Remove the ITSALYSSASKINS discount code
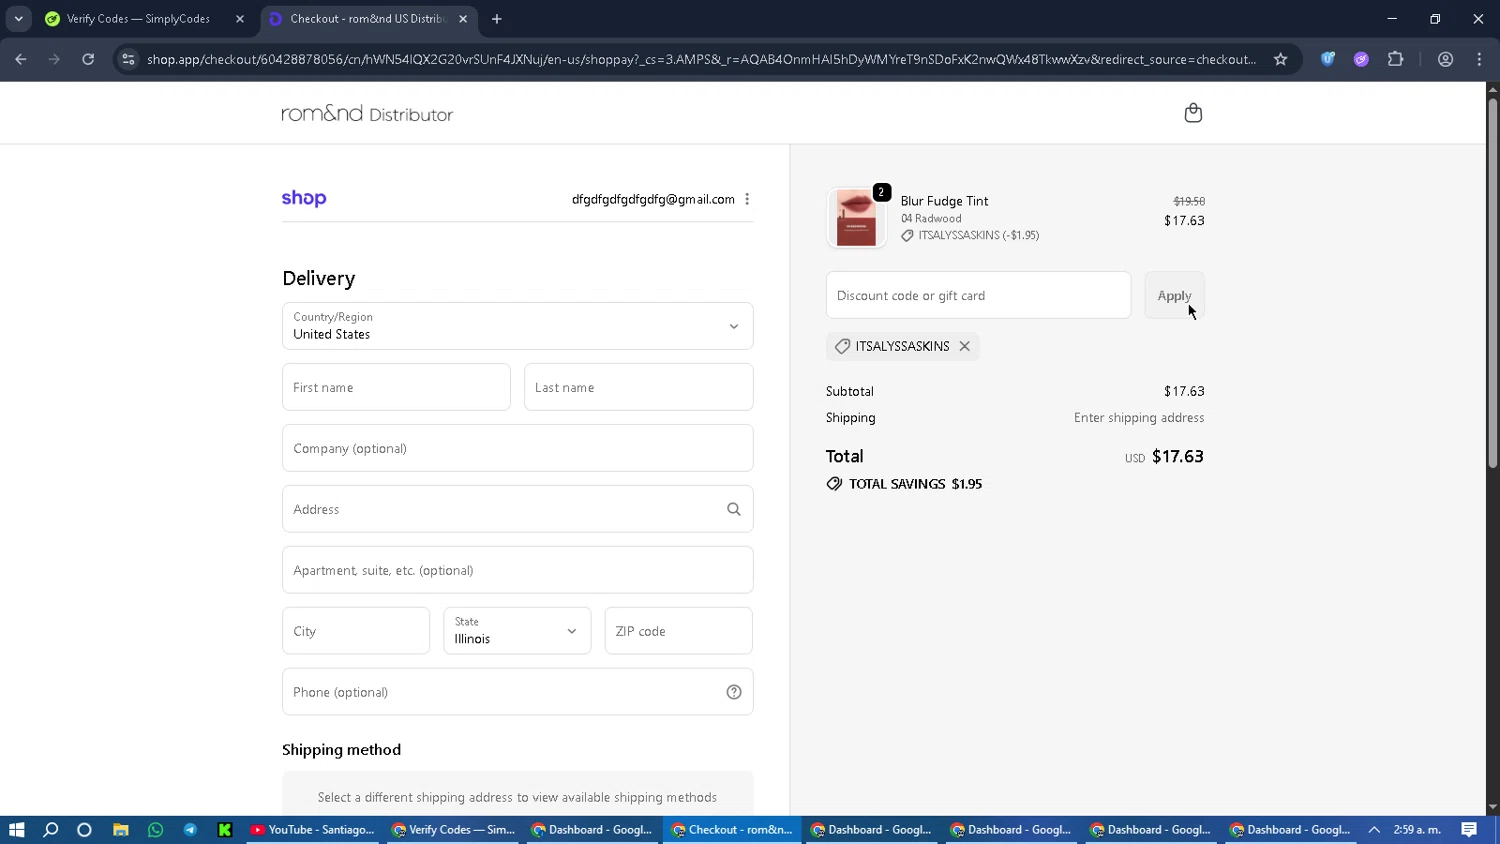This screenshot has height=844, width=1500. [965, 346]
